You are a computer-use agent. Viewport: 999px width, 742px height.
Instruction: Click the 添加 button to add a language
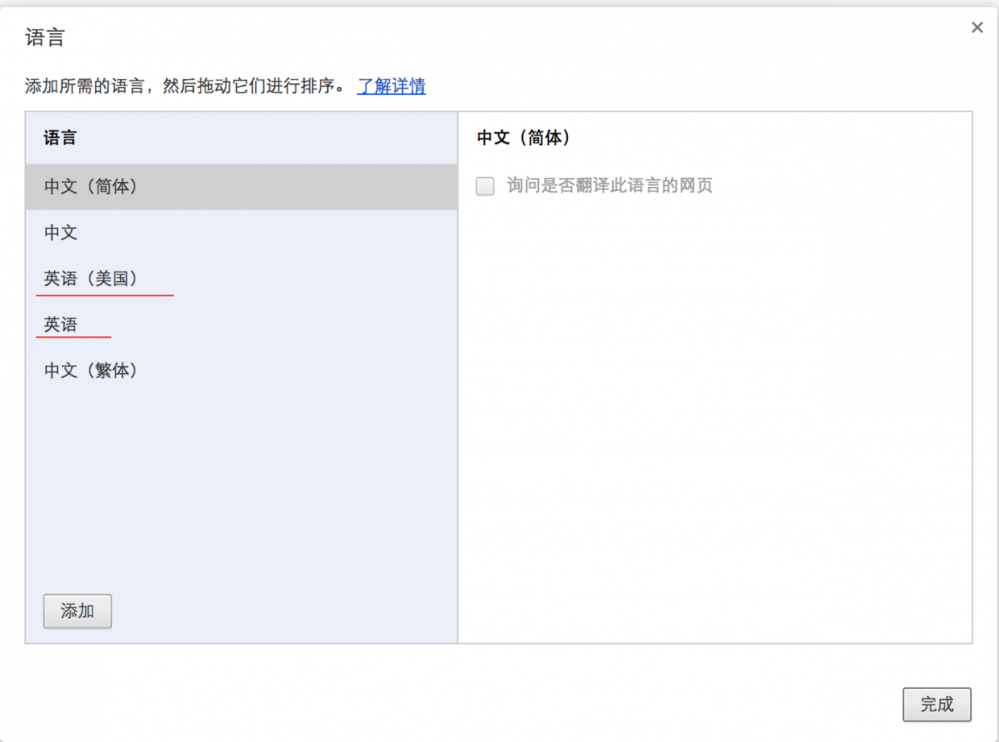point(77,611)
